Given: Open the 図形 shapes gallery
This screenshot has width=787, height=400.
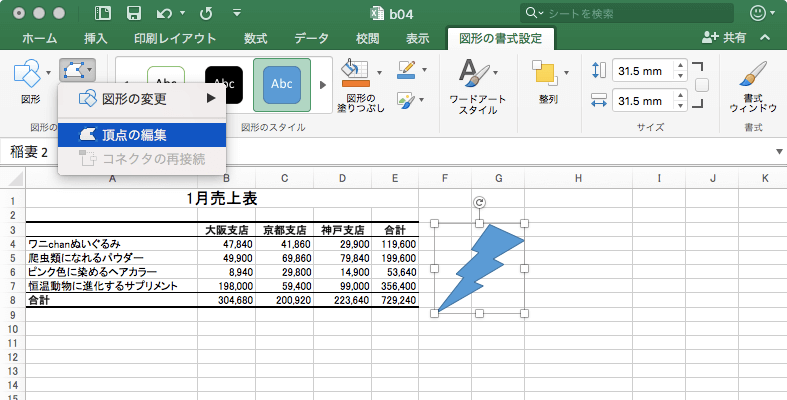Looking at the screenshot, I should click(27, 74).
